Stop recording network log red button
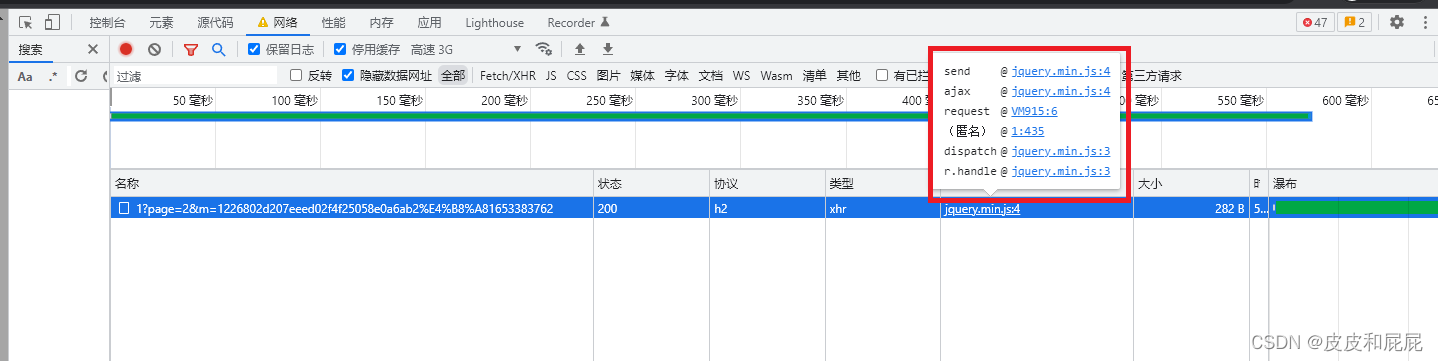Image resolution: width=1438 pixels, height=361 pixels. click(126, 49)
